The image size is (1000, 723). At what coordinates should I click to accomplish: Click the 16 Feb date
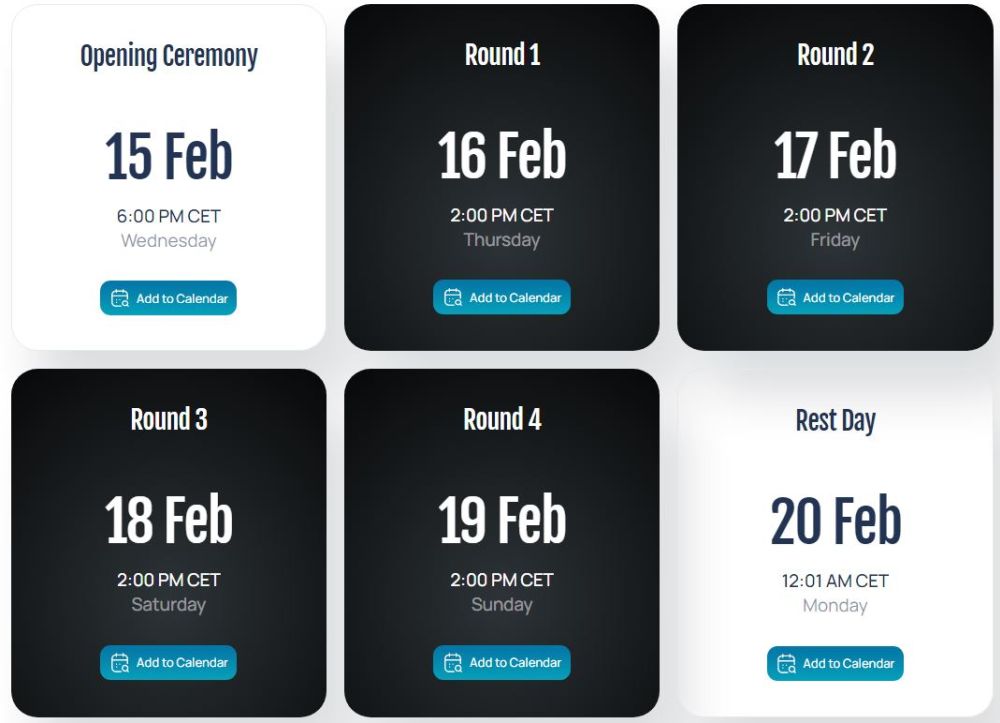click(501, 157)
